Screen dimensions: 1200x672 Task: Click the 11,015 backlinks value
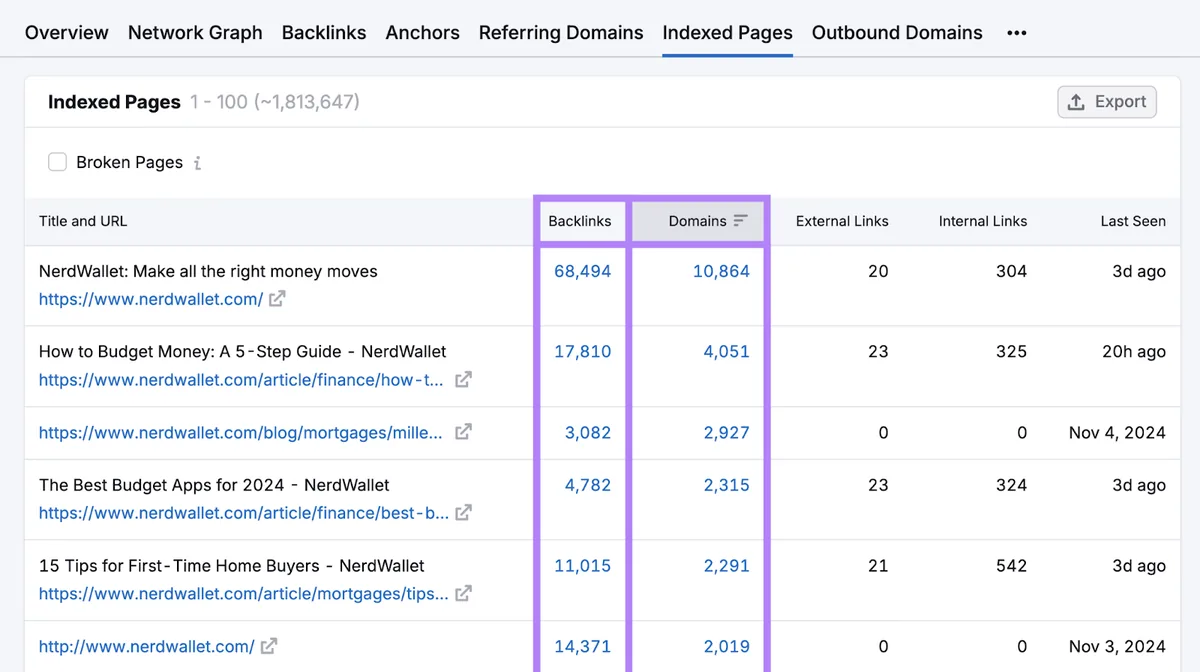583,566
